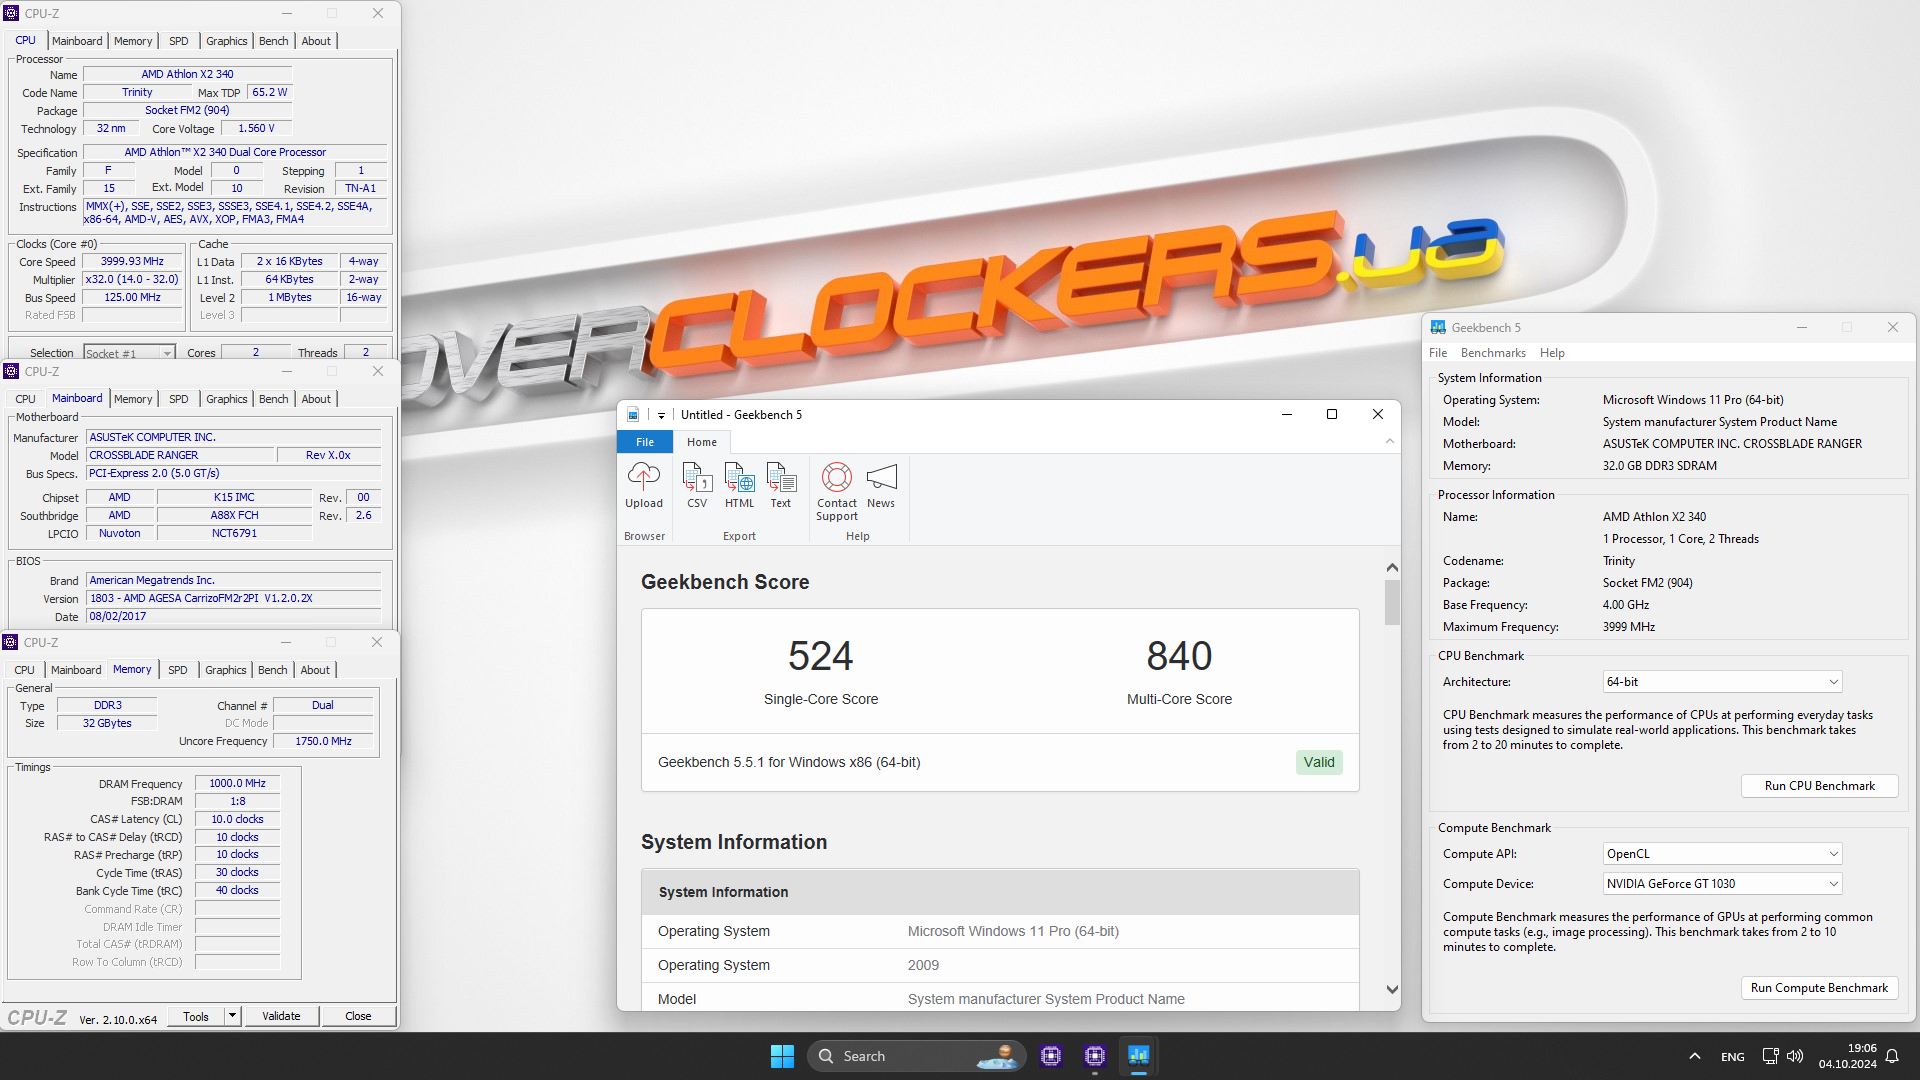1920x1080 pixels.
Task: Click the BIOS Version 1803 field
Action: click(233, 598)
